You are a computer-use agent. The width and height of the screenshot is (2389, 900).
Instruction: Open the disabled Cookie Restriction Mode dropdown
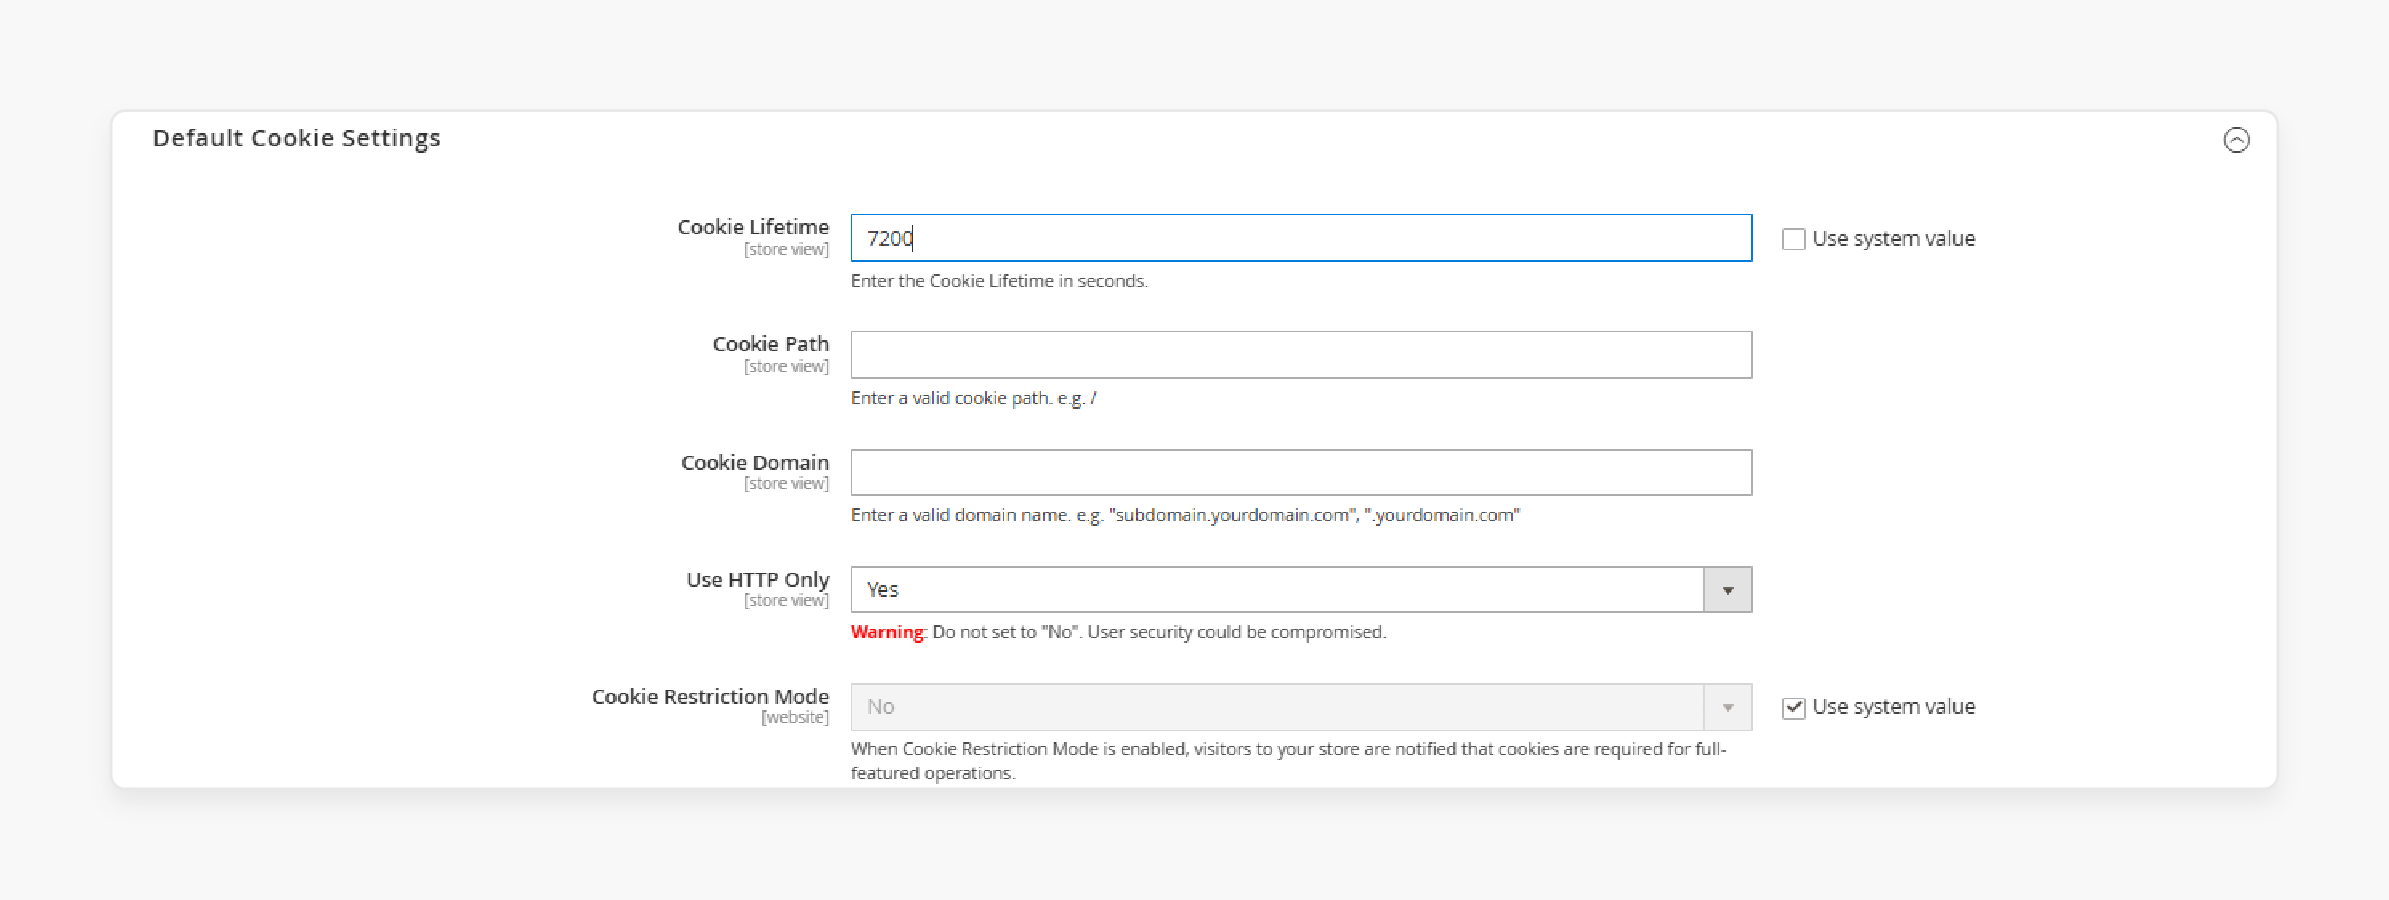[1301, 707]
